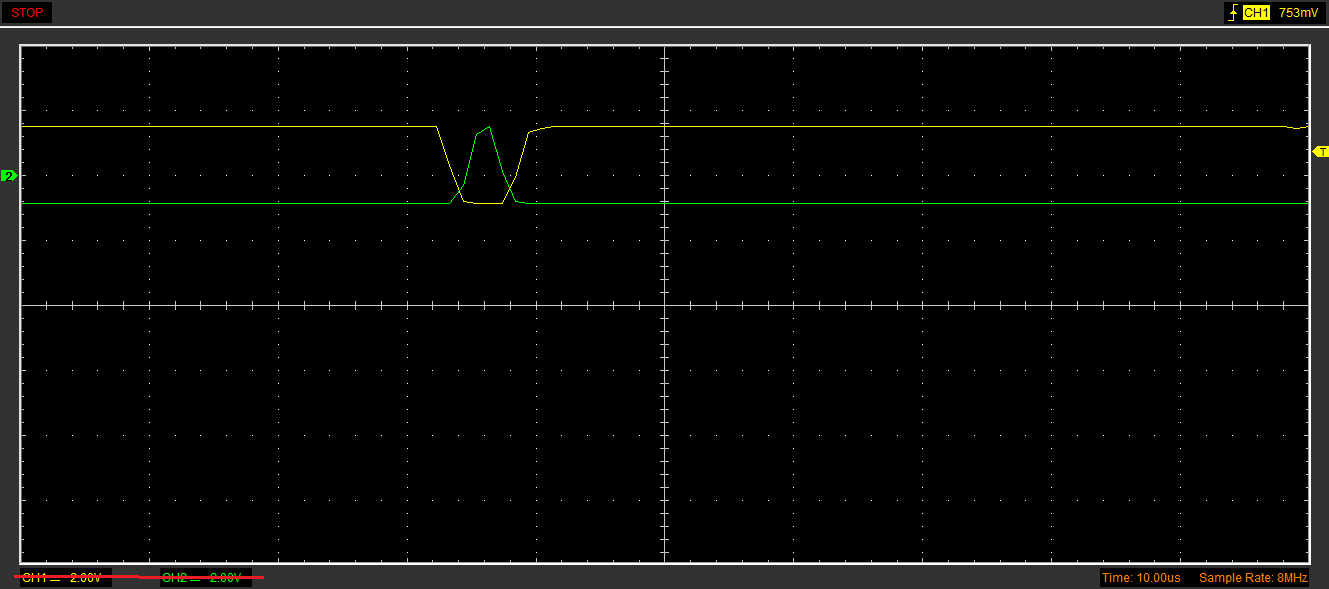Click the yellow T trigger level marker
The height and width of the screenshot is (589, 1329).
pos(1320,151)
